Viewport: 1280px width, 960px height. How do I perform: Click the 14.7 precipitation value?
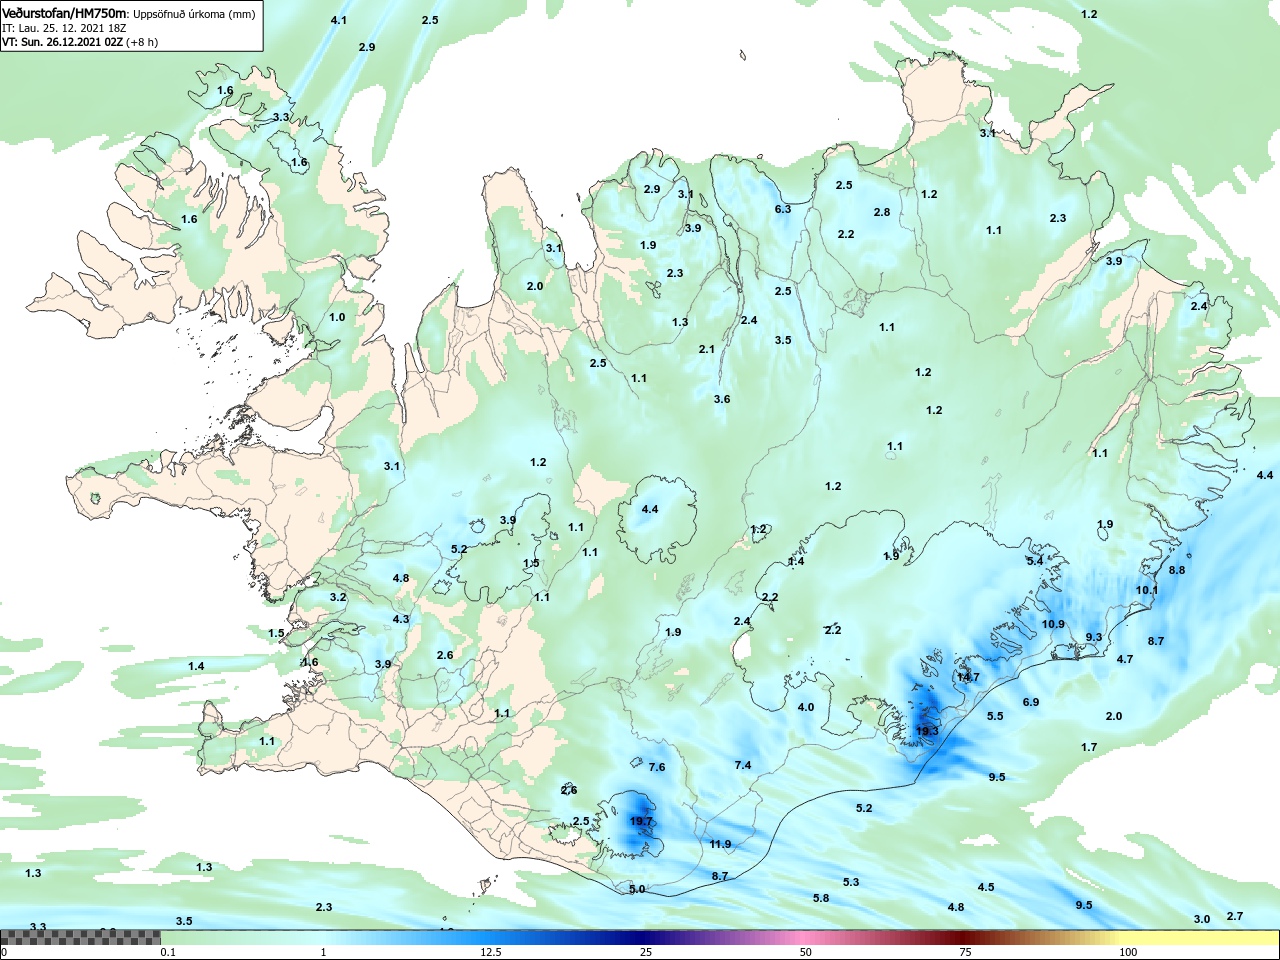968,678
